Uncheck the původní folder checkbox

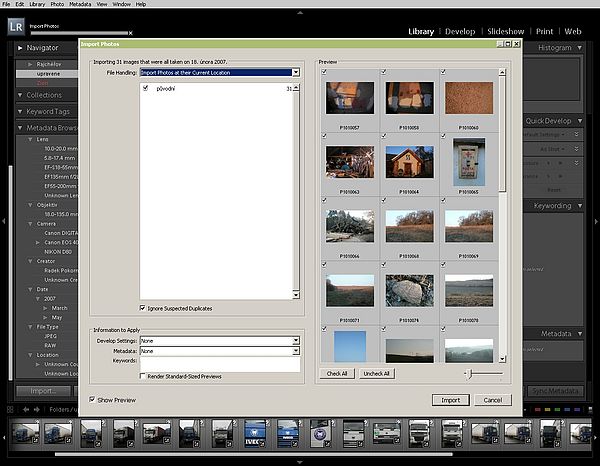pyautogui.click(x=145, y=89)
